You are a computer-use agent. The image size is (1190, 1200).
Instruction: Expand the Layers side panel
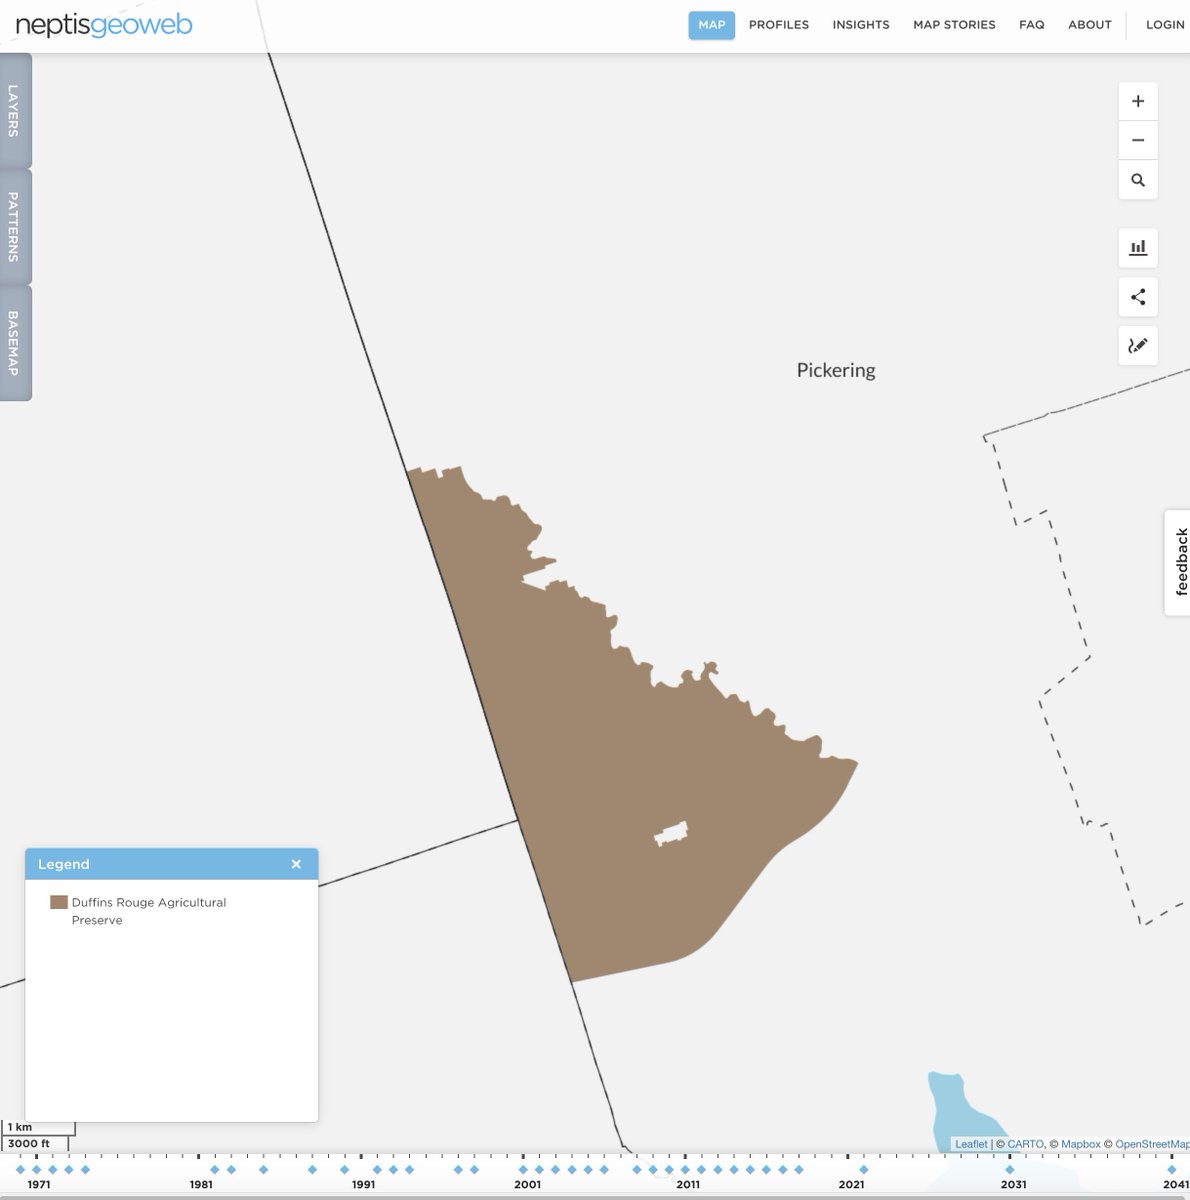15,110
